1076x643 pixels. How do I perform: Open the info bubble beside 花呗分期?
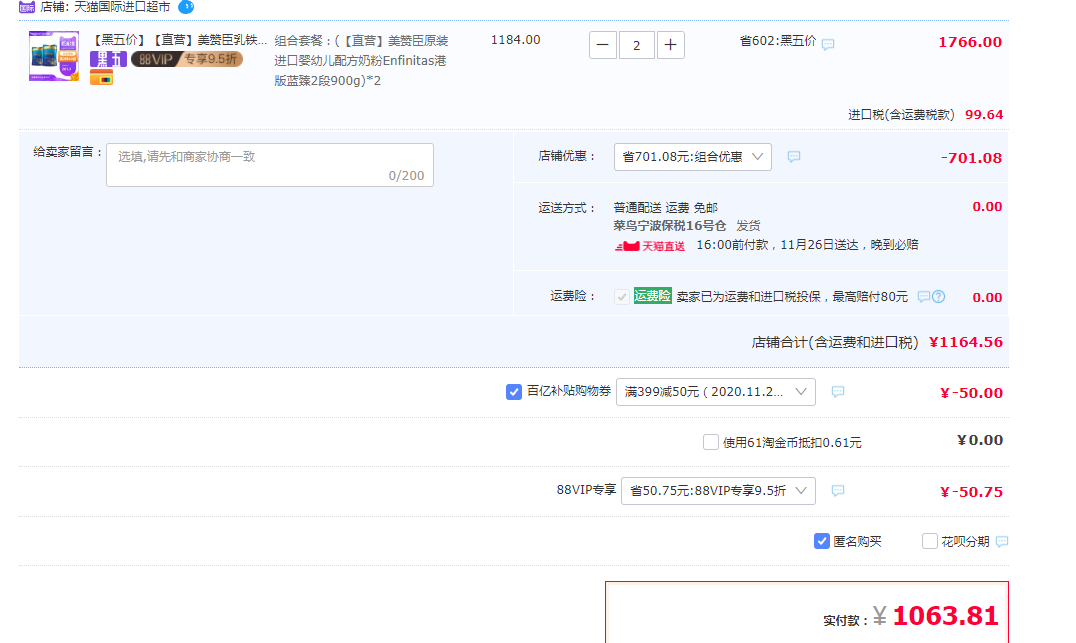click(1002, 541)
